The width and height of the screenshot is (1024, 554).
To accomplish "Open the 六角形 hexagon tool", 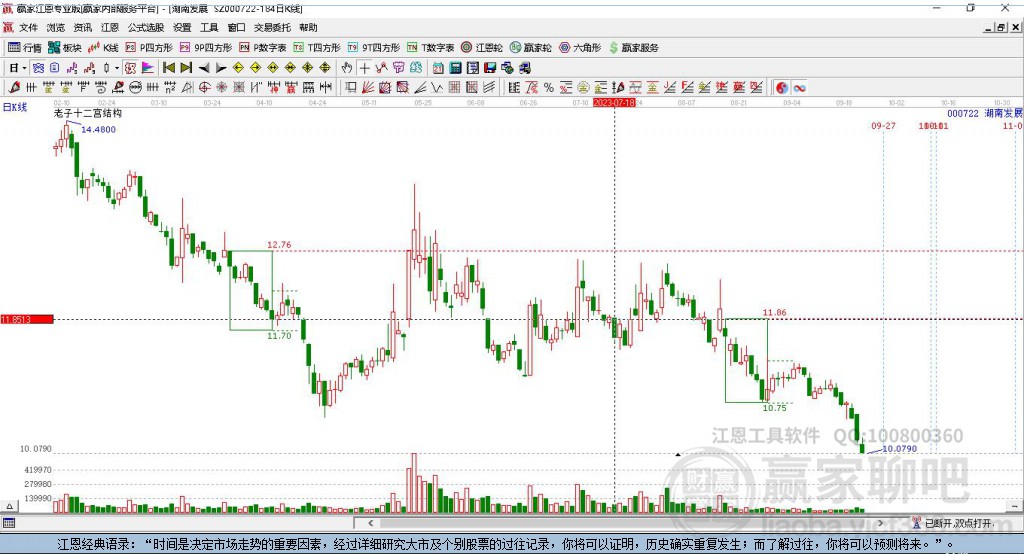I will 580,48.
